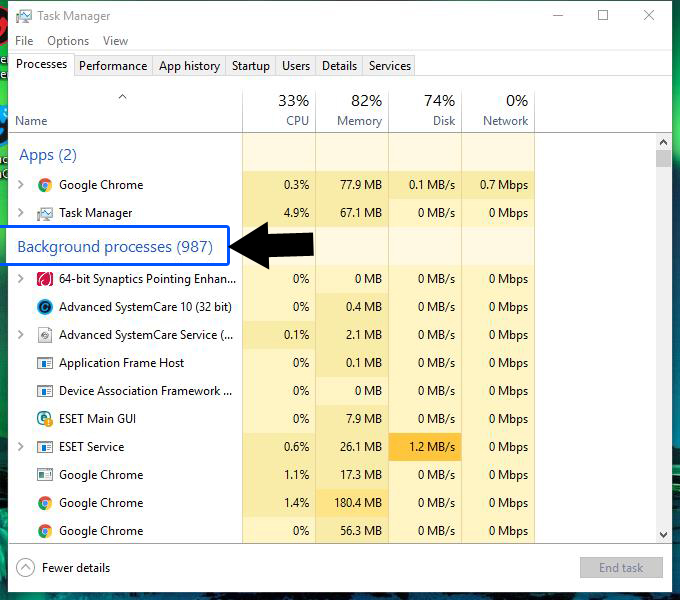Viewport: 680px width, 600px height.
Task: Switch to the Users tab
Action: pyautogui.click(x=296, y=66)
